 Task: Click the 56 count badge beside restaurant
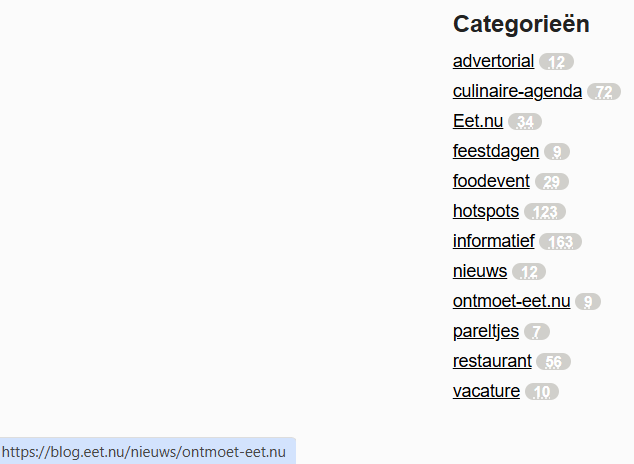(x=553, y=362)
